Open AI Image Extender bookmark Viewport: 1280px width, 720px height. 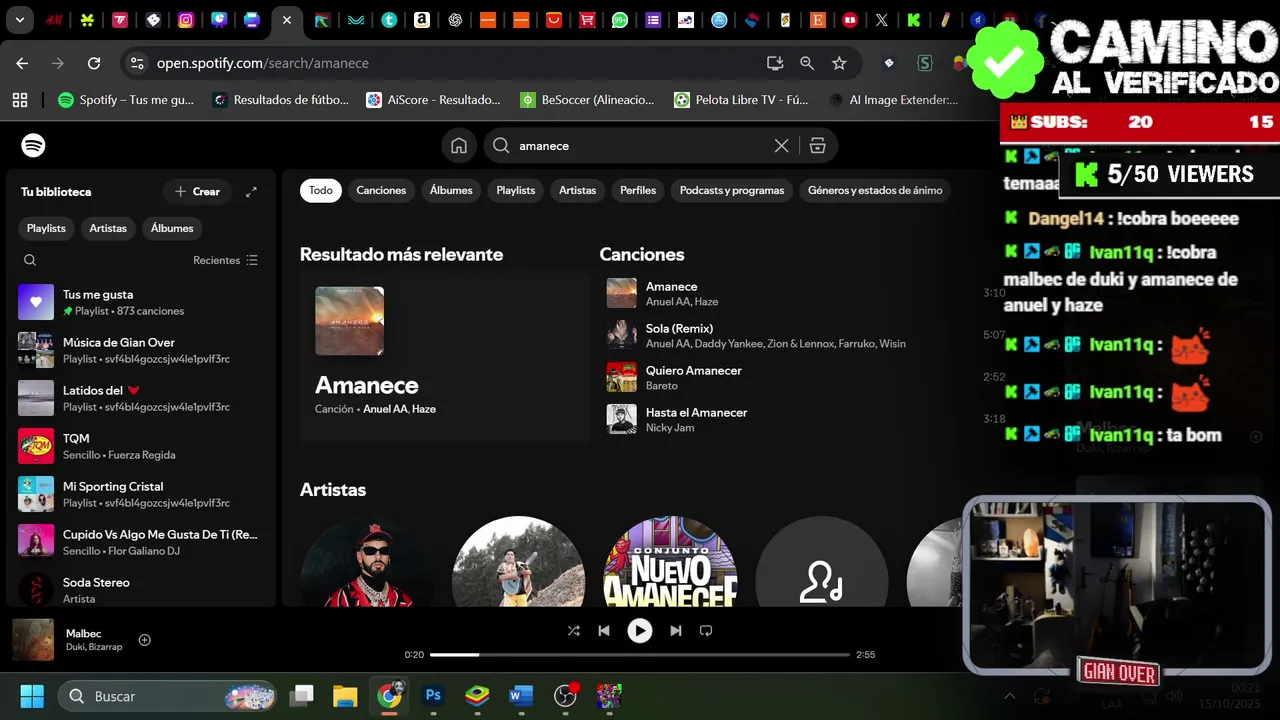pyautogui.click(x=893, y=100)
